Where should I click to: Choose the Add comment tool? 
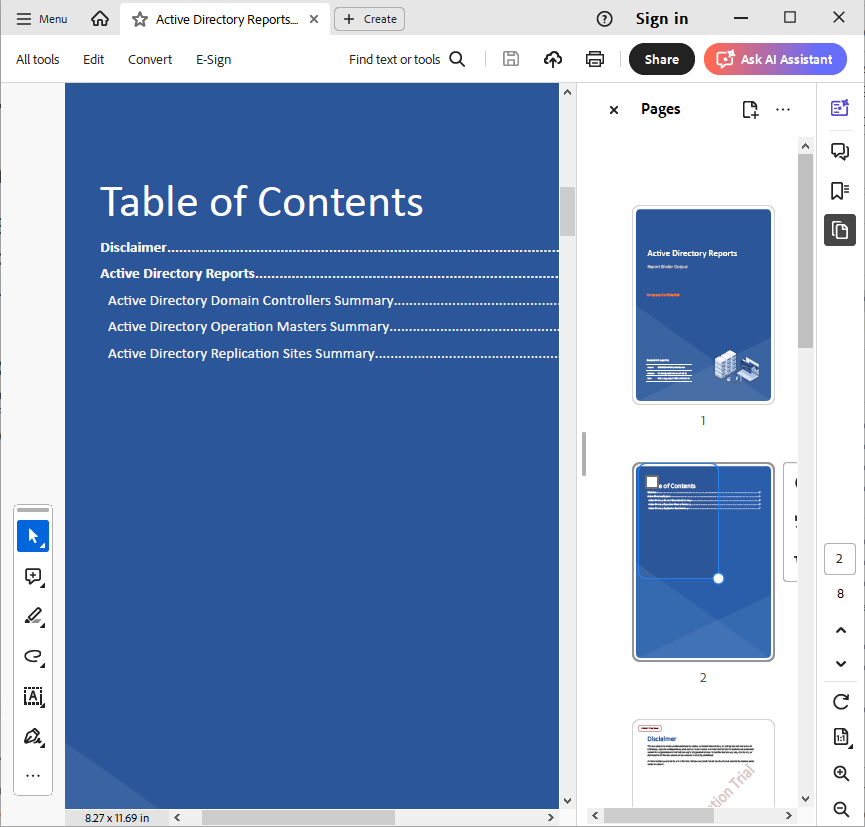(33, 577)
